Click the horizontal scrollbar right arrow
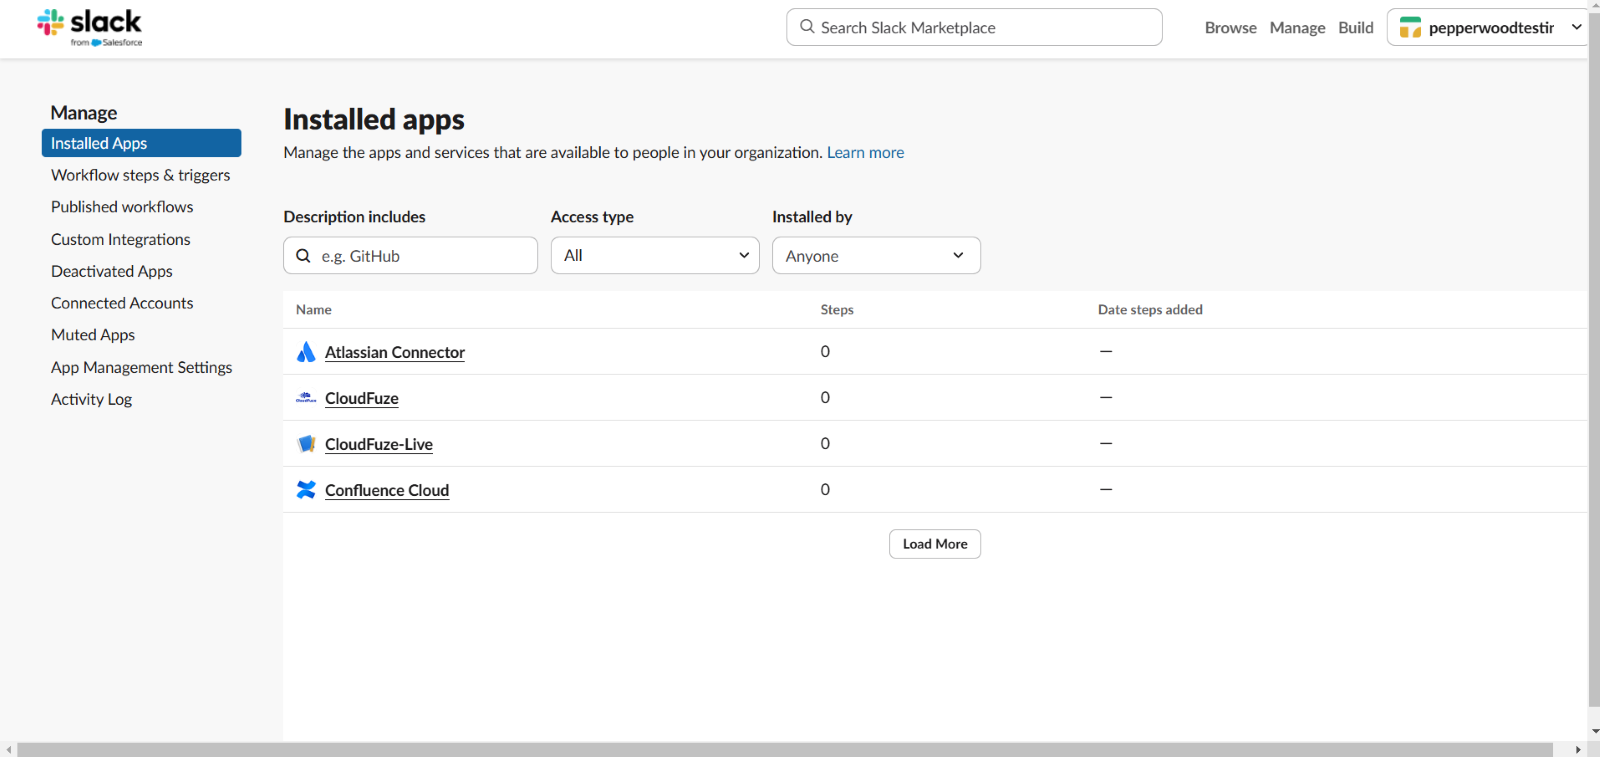 coord(1578,749)
